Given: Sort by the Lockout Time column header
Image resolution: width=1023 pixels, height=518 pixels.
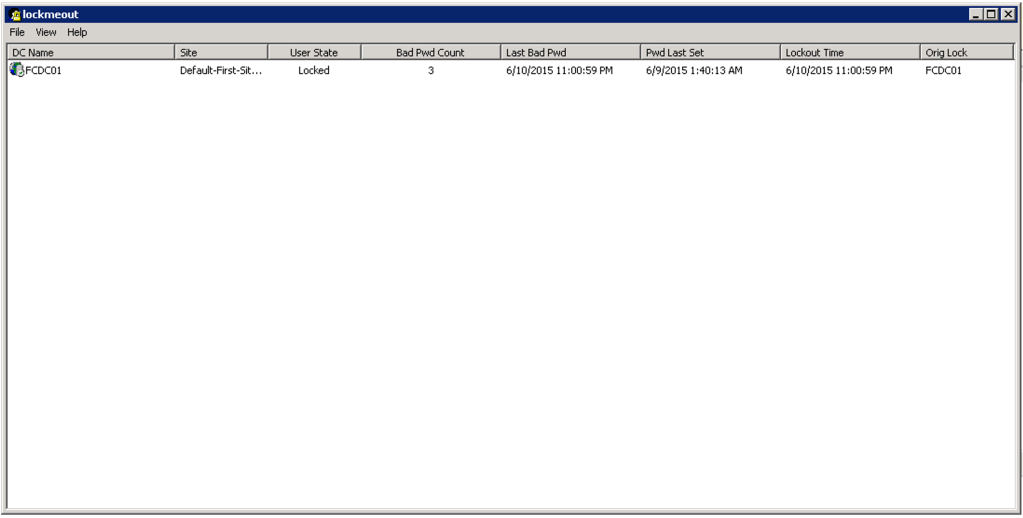Looking at the screenshot, I should 850,52.
